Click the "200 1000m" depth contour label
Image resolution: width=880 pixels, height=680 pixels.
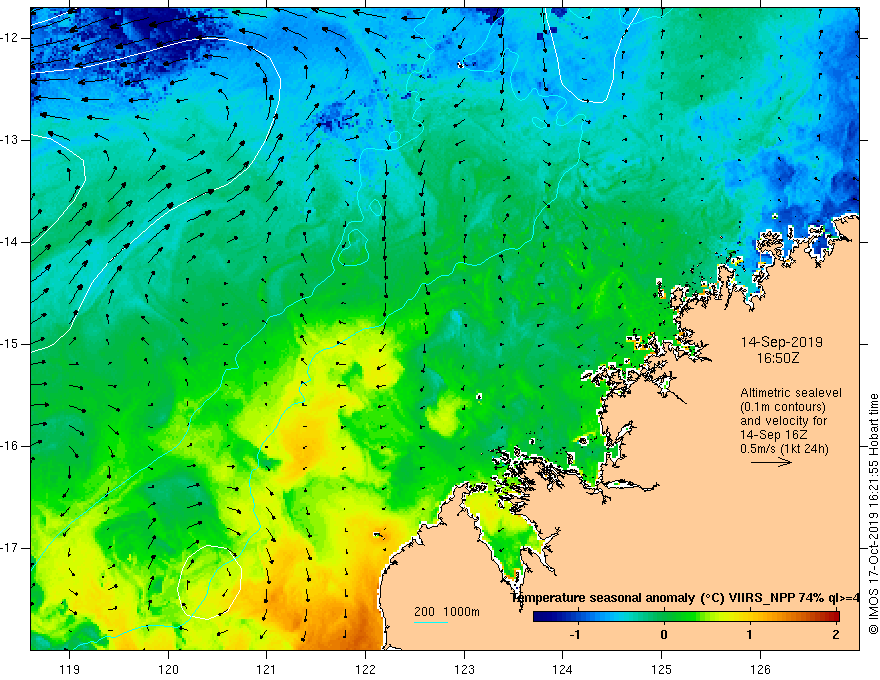pyautogui.click(x=447, y=612)
